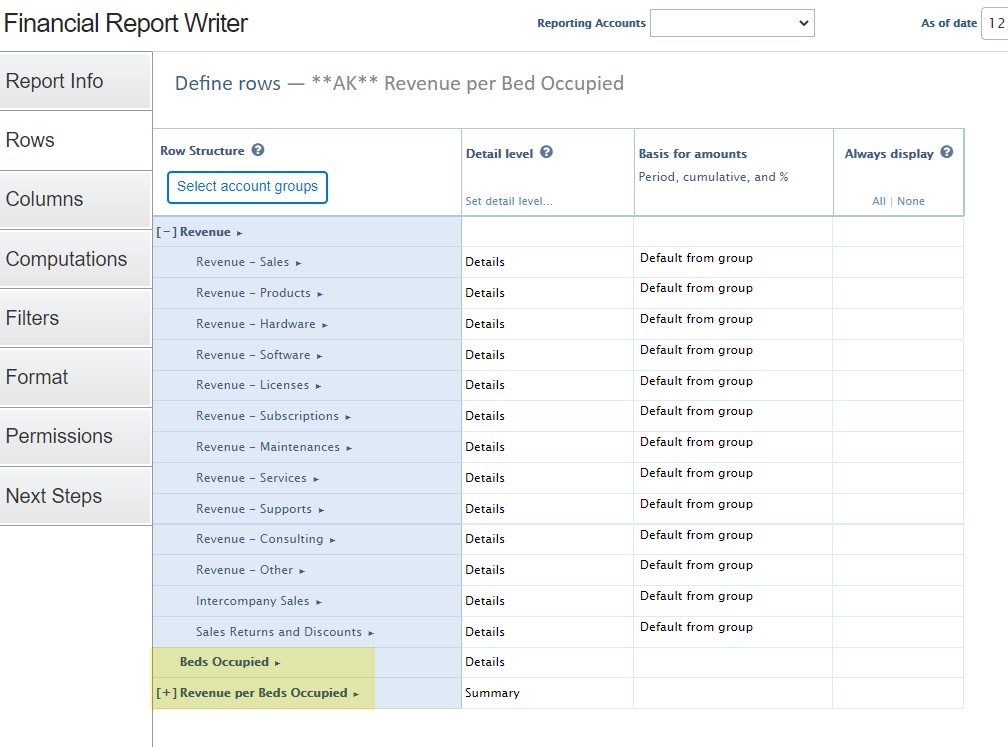Select All under Always display
The image size is (1008, 747).
point(878,201)
